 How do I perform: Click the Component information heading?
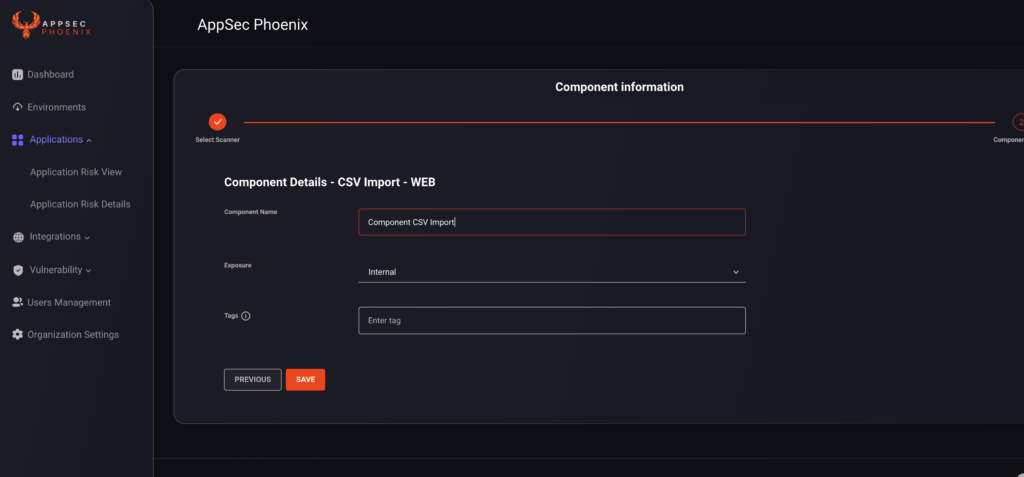(x=619, y=87)
